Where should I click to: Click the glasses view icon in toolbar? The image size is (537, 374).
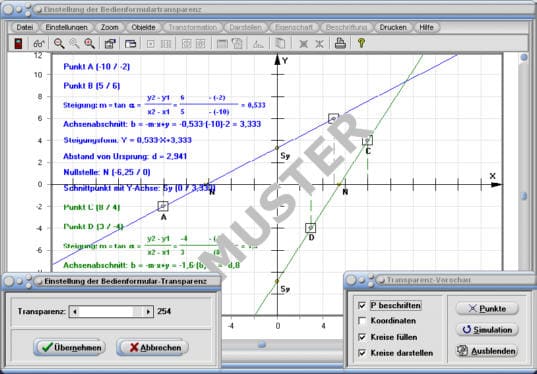point(39,44)
